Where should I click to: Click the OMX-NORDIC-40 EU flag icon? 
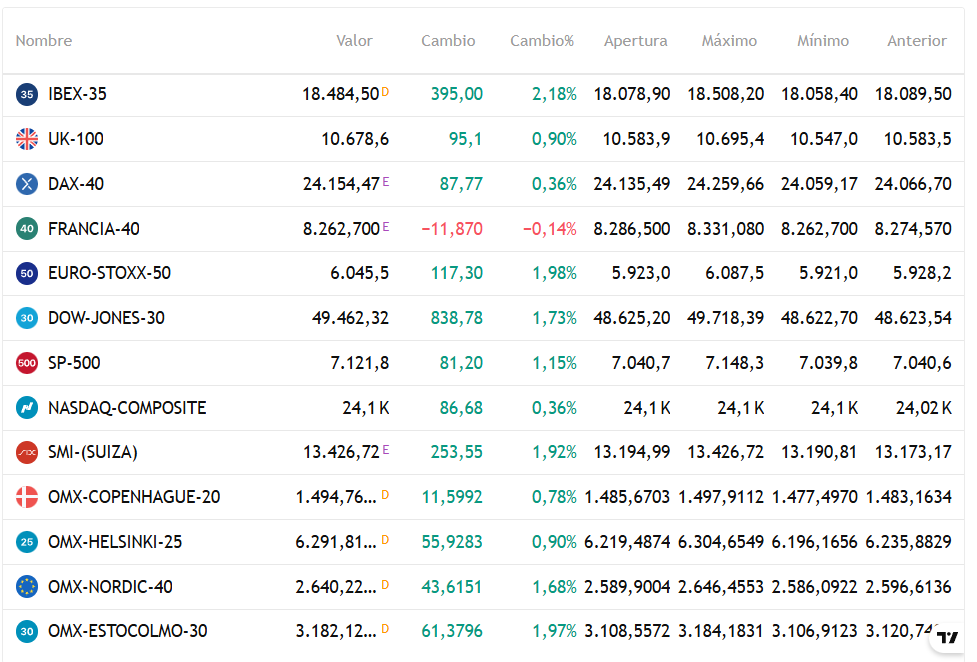click(27, 587)
